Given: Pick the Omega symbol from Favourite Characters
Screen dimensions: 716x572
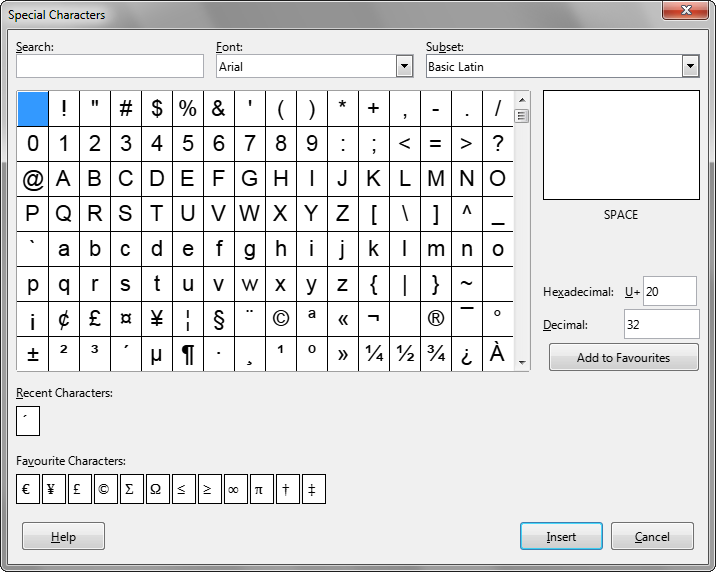Looking at the screenshot, I should click(158, 490).
